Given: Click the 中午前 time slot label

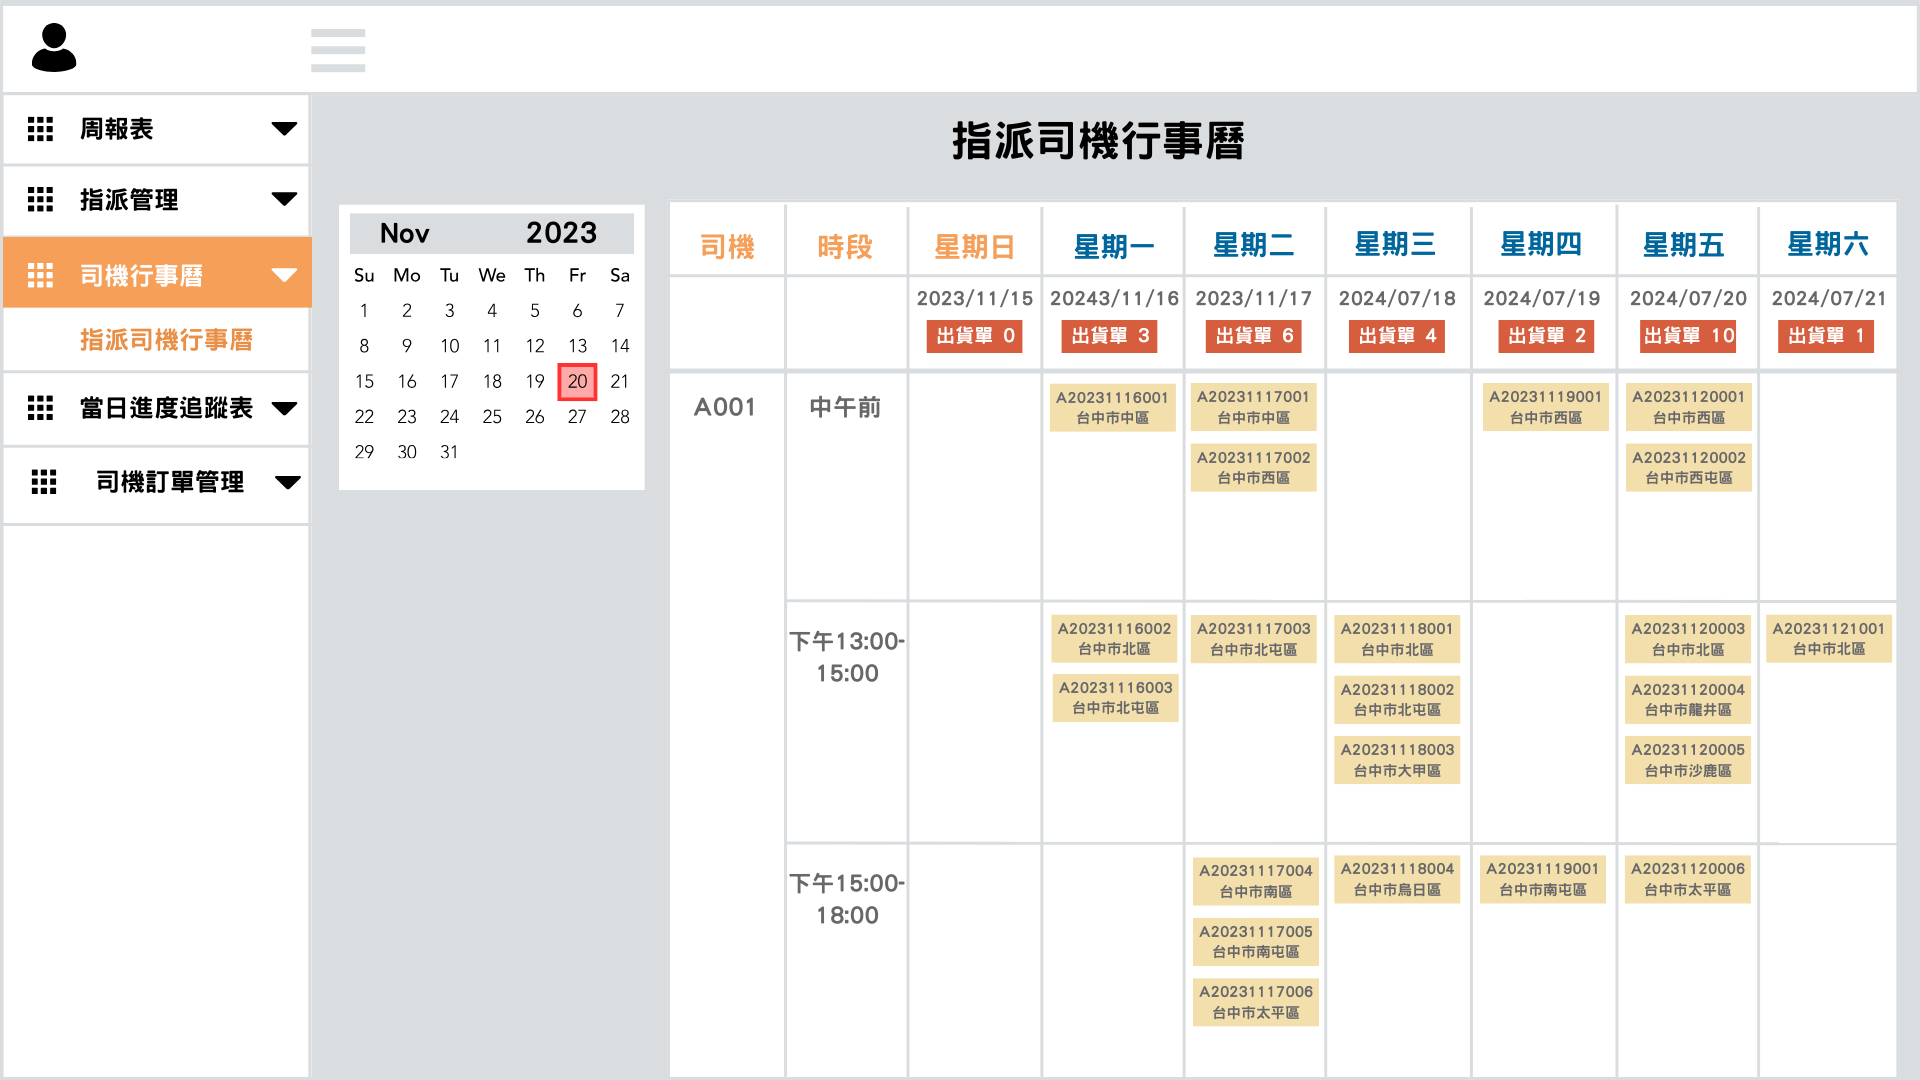Looking at the screenshot, I should (846, 408).
